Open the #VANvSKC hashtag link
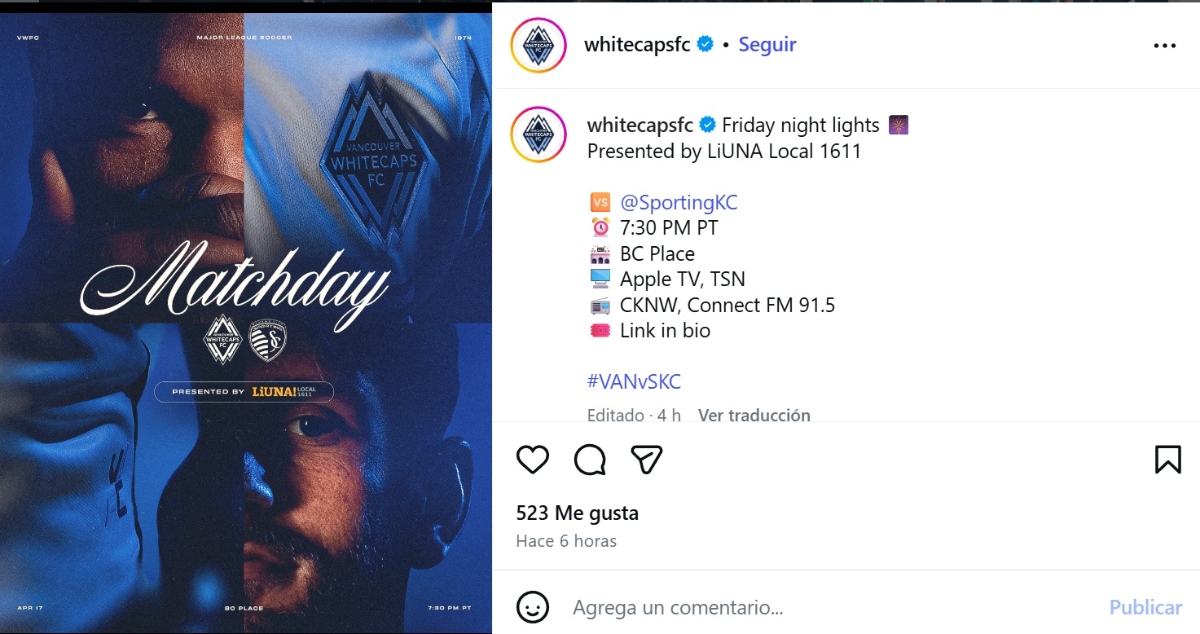 634,381
